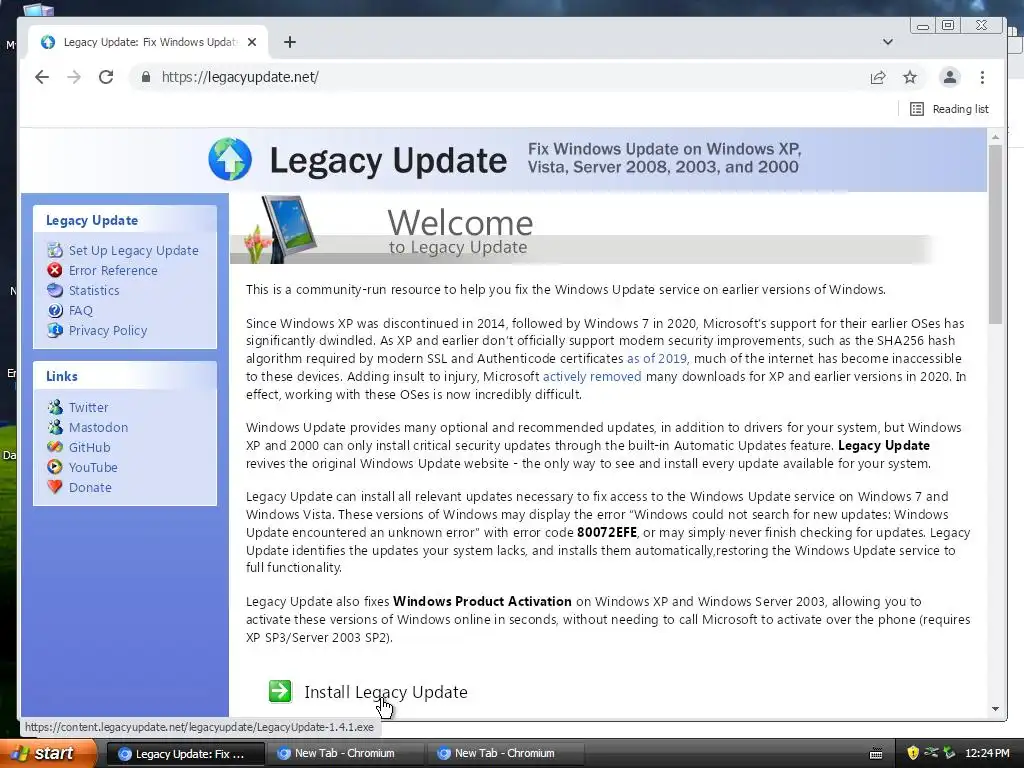Select the Legacy Update browser tab
This screenshot has height=768, width=1024.
149,42
